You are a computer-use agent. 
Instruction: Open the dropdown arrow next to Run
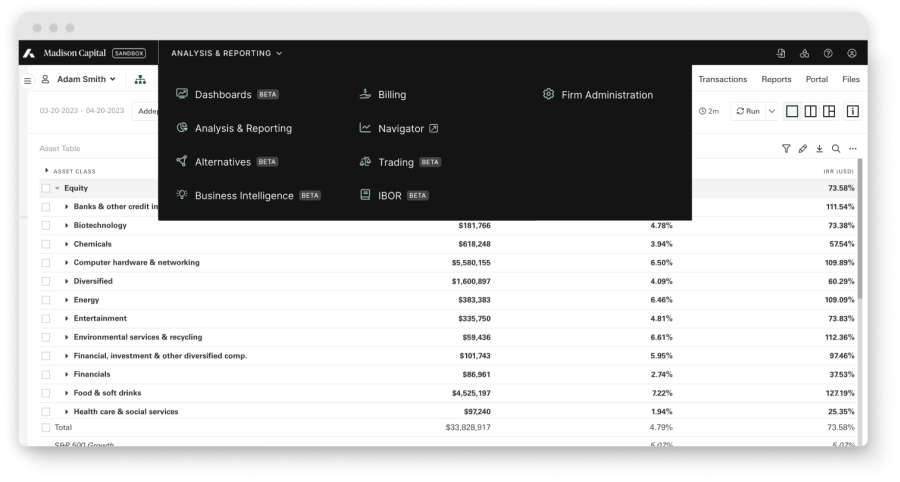(x=771, y=111)
